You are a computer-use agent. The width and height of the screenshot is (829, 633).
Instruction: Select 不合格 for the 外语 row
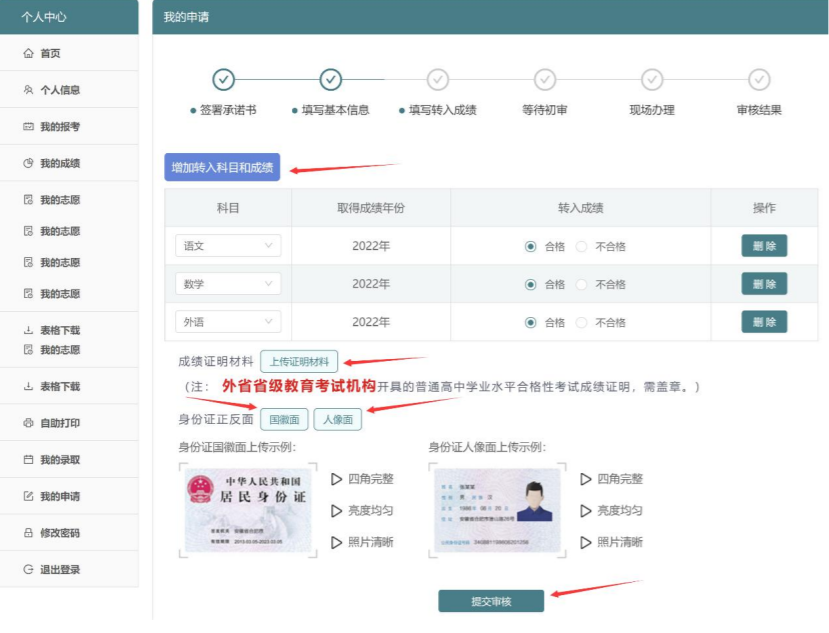[x=582, y=322]
